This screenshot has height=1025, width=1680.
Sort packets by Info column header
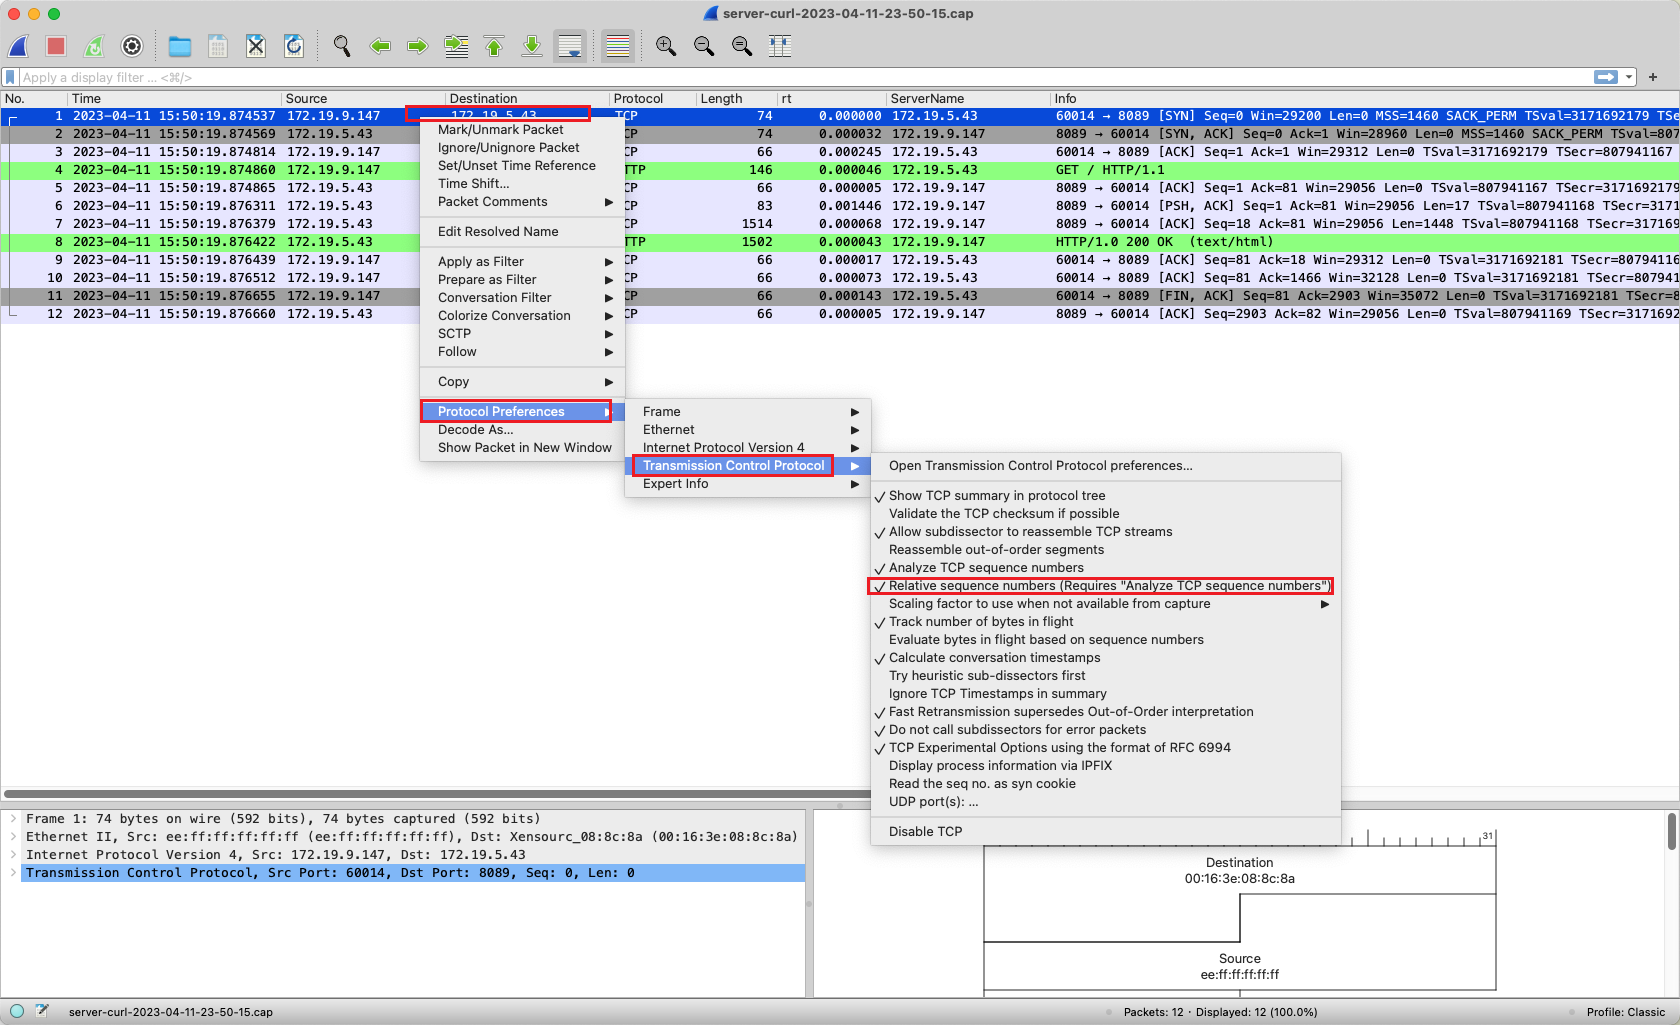tap(1365, 99)
